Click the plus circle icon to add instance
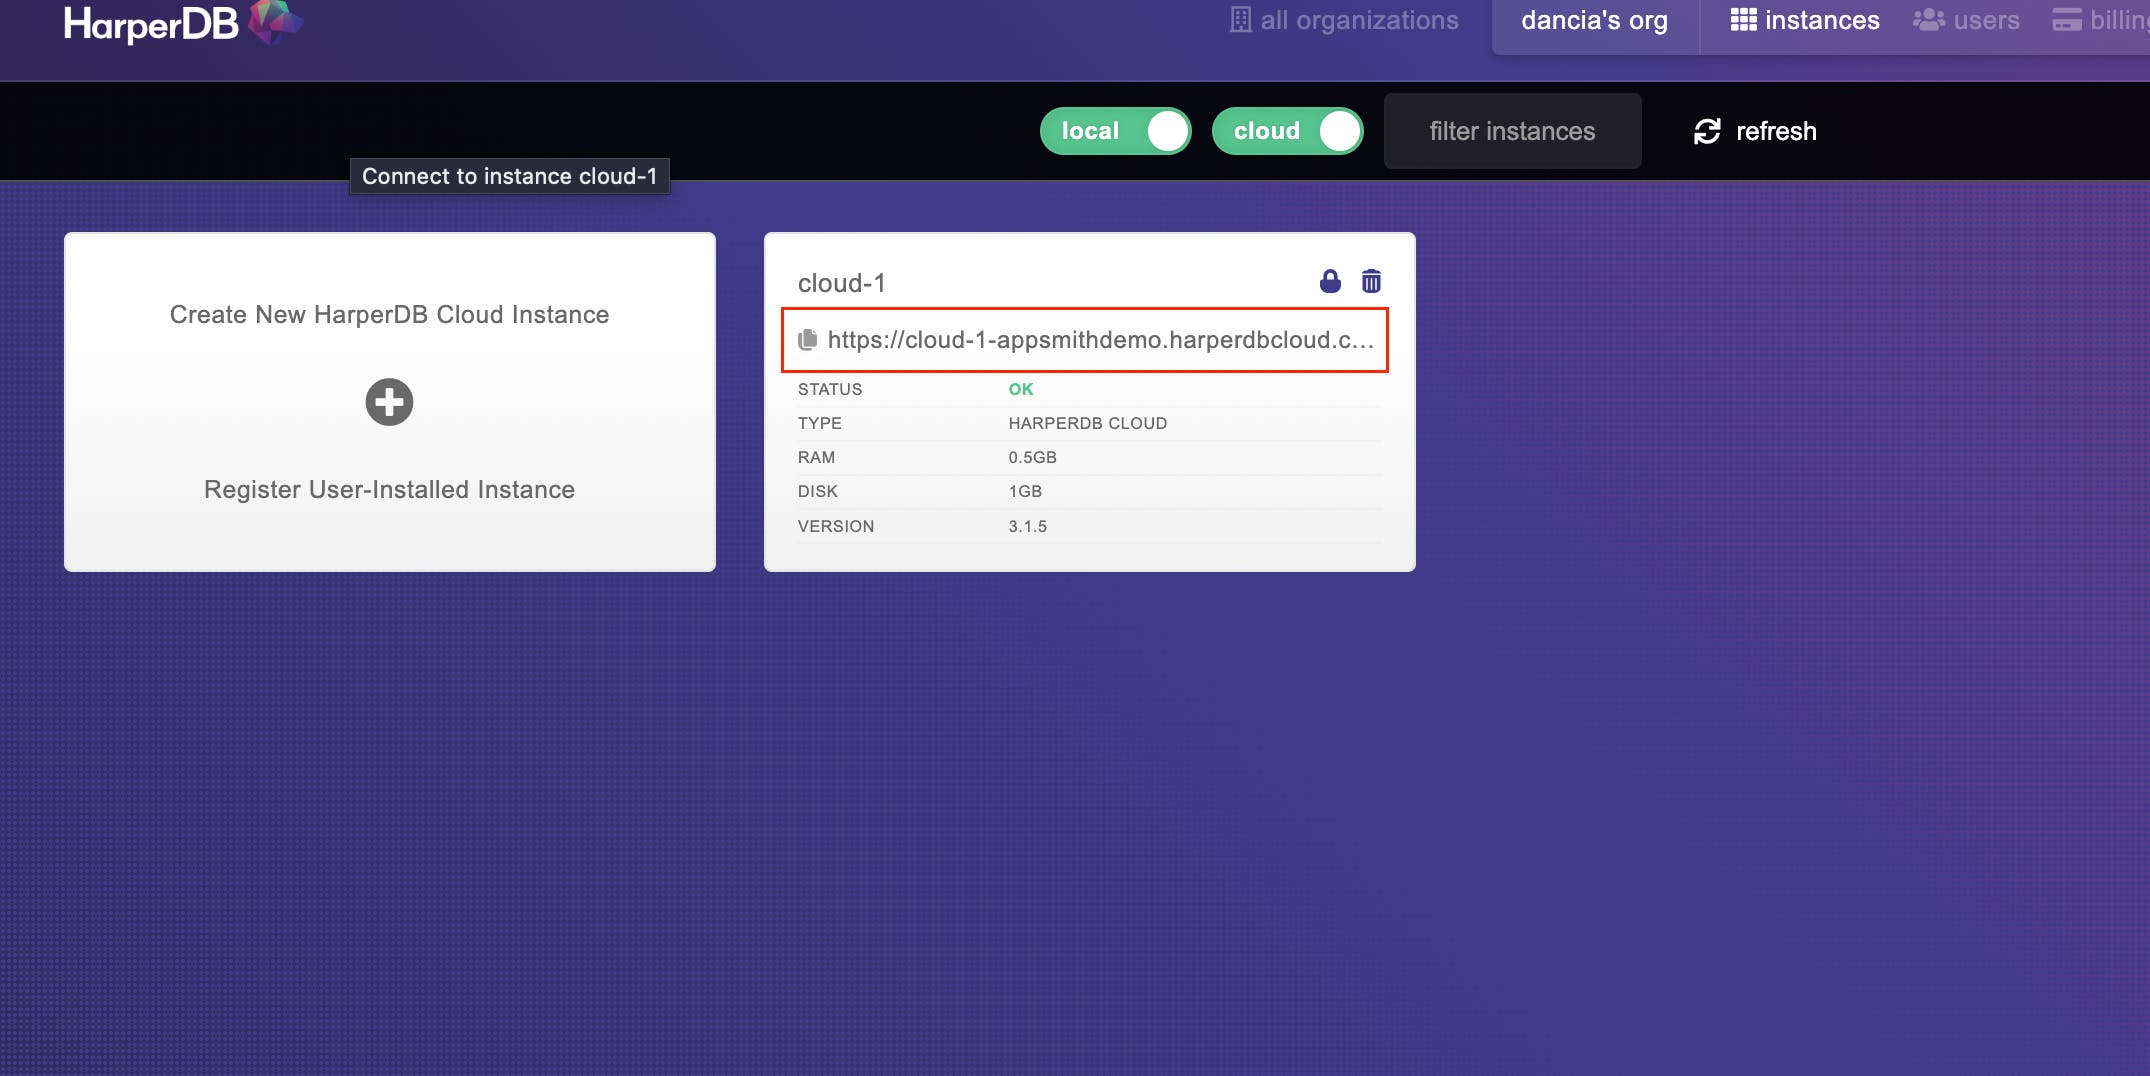 389,402
